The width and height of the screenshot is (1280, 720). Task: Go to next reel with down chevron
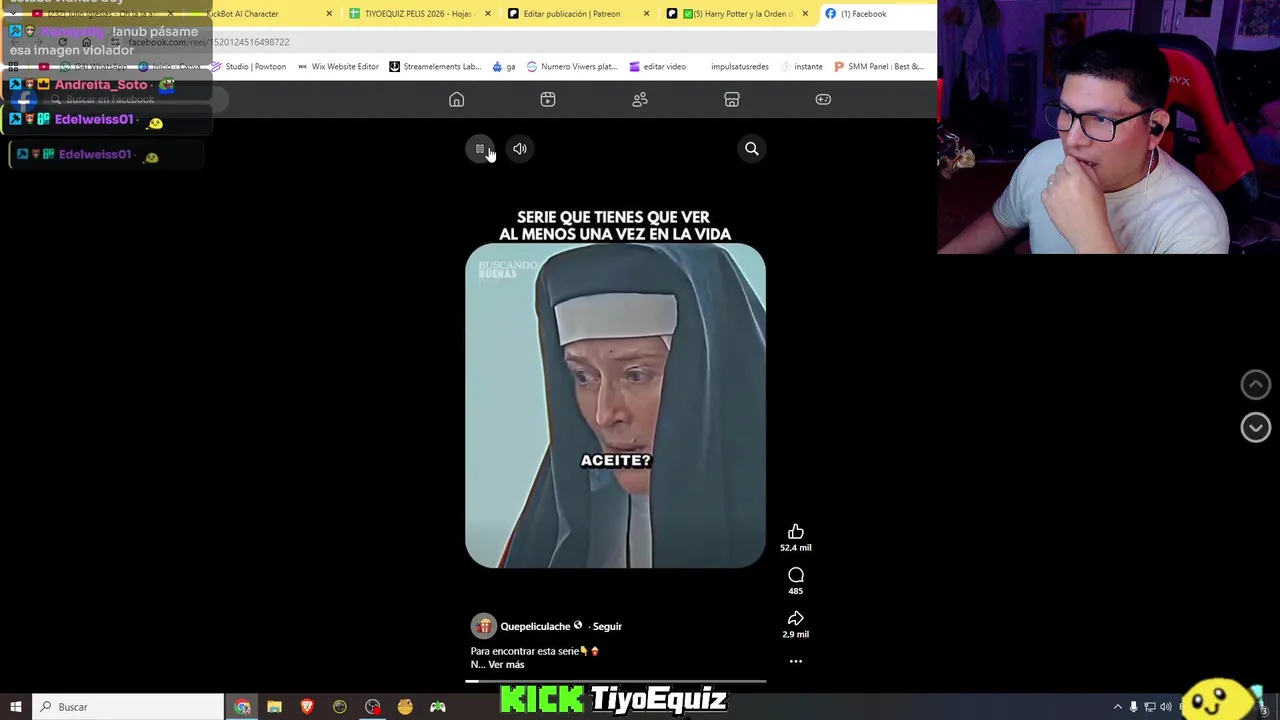click(1256, 427)
